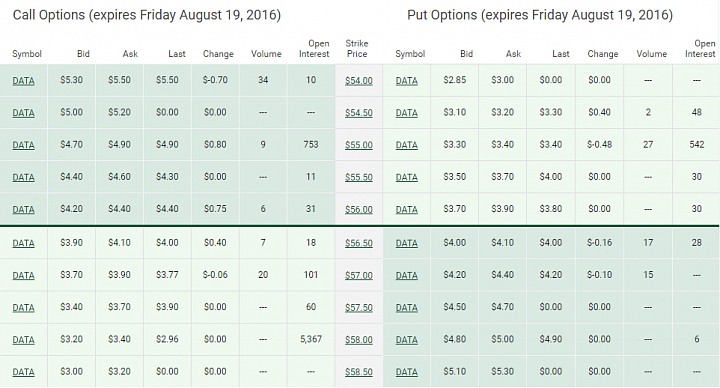This screenshot has height=388, width=720.
Task: Open the DATA put symbol with $2.85 bid
Action: pos(406,81)
